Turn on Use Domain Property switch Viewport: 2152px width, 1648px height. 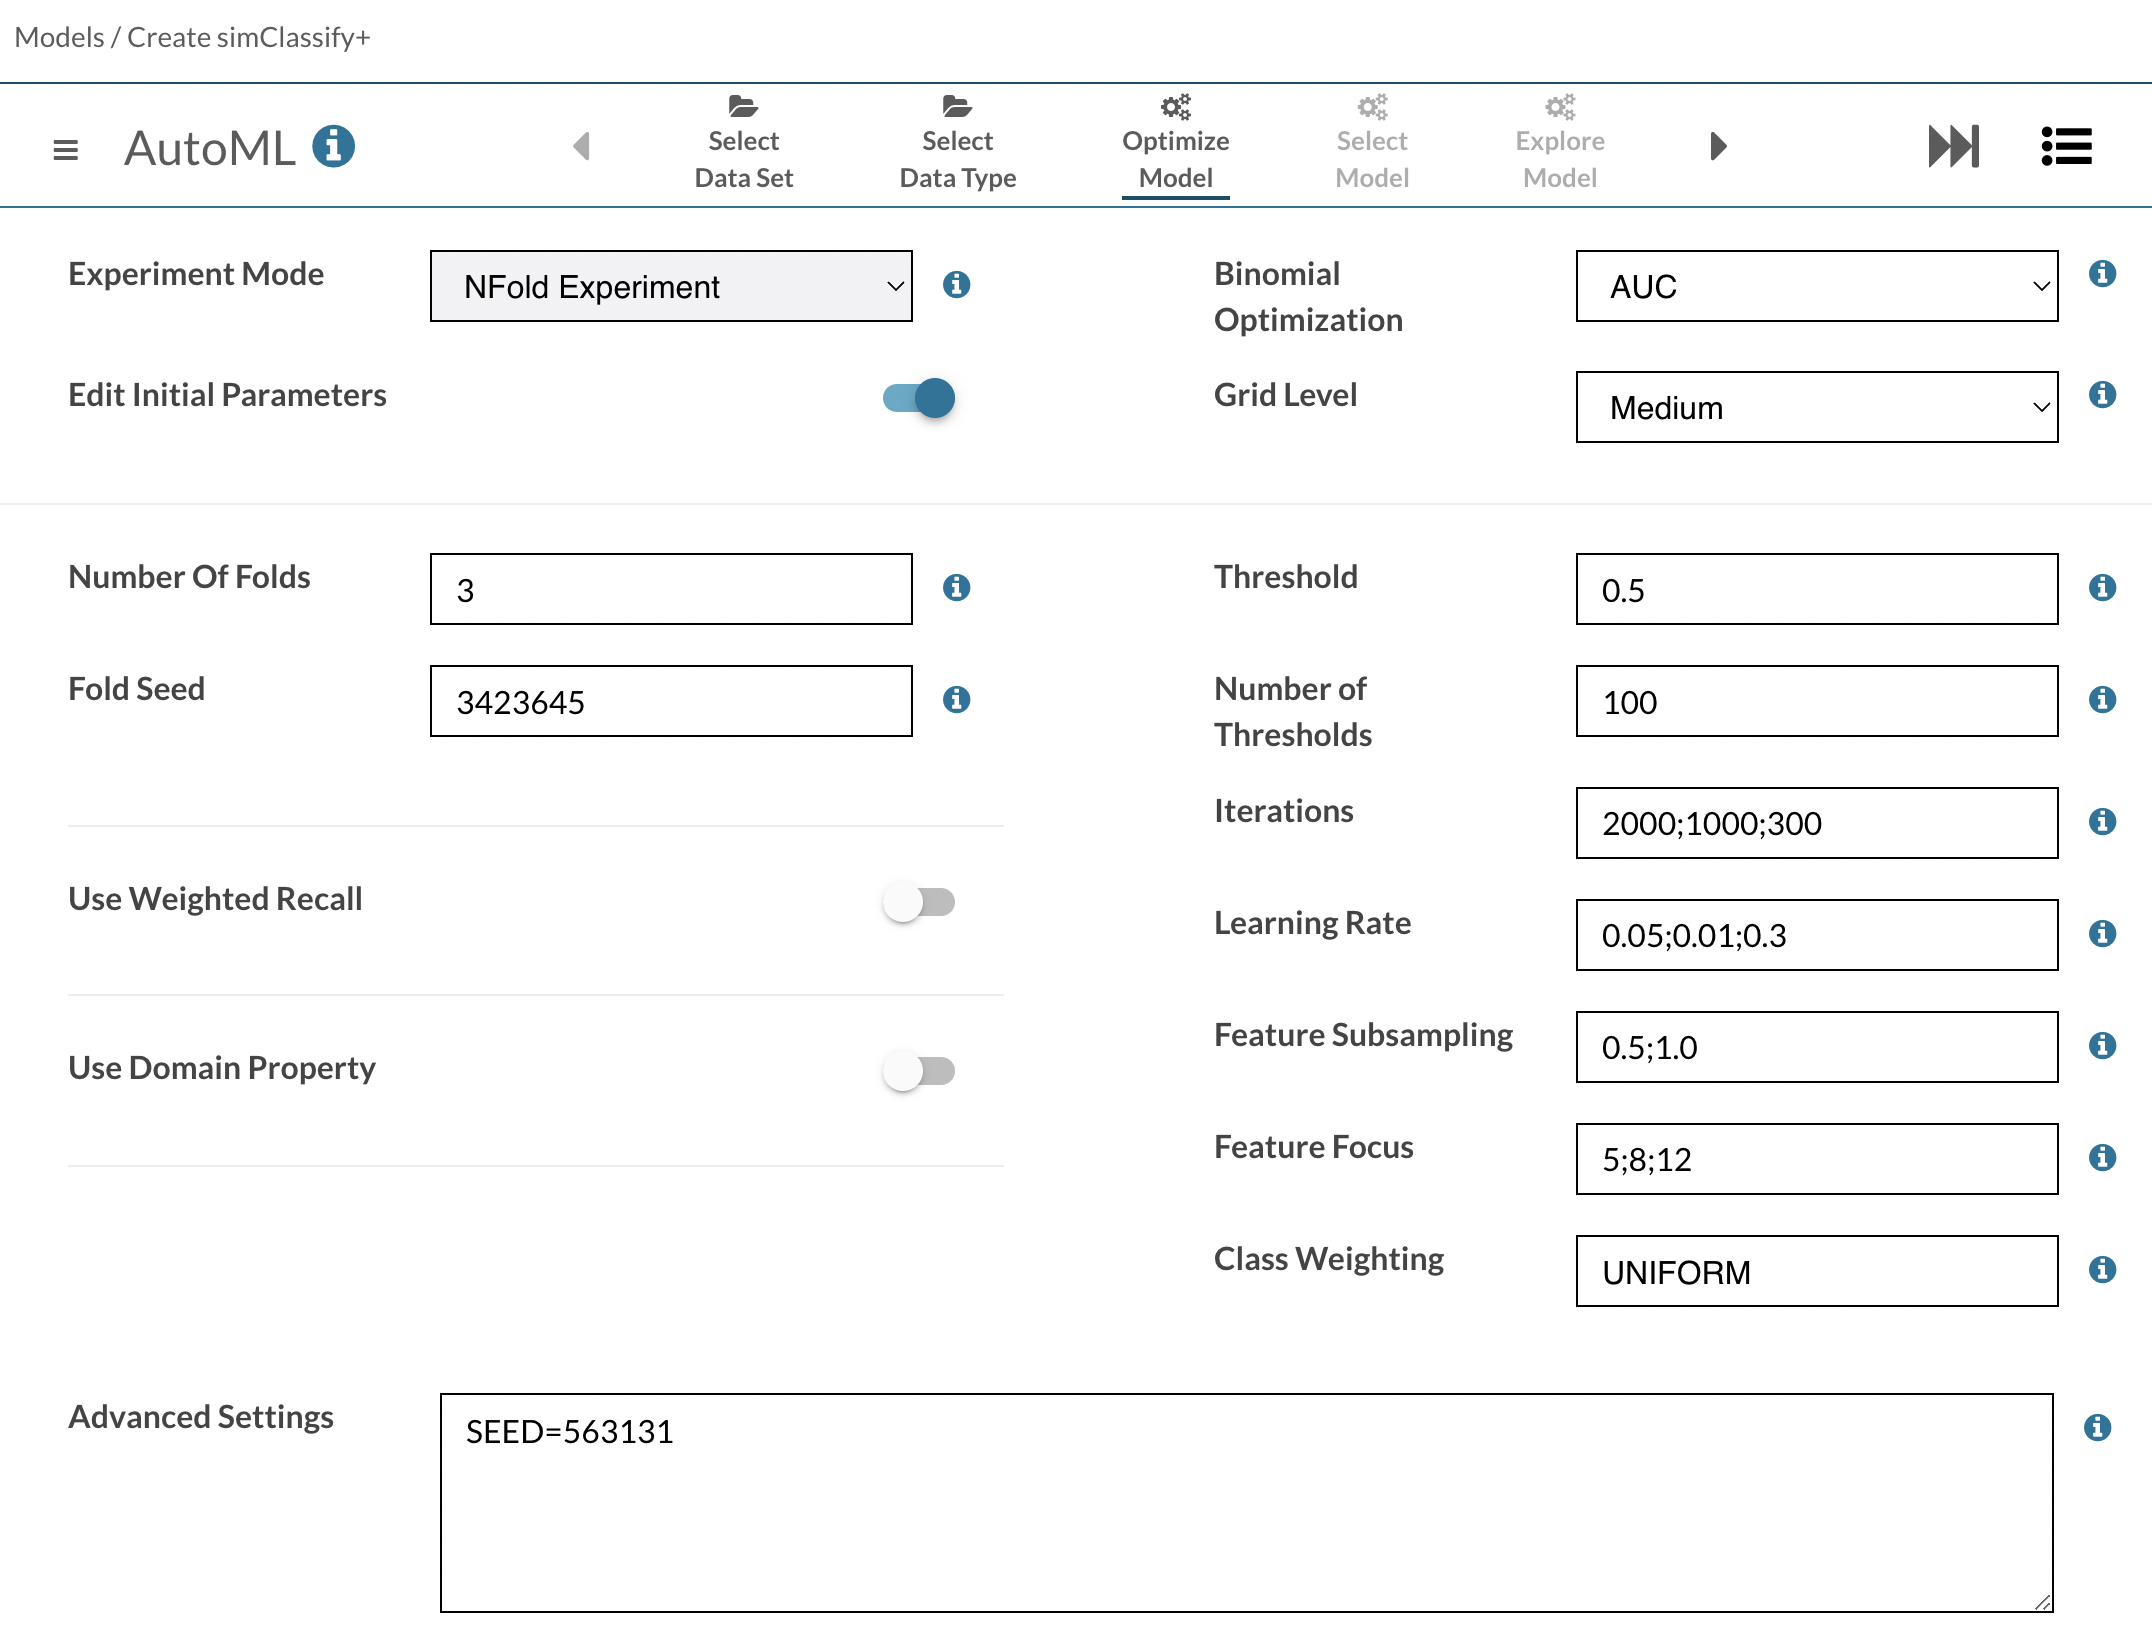(x=919, y=1071)
